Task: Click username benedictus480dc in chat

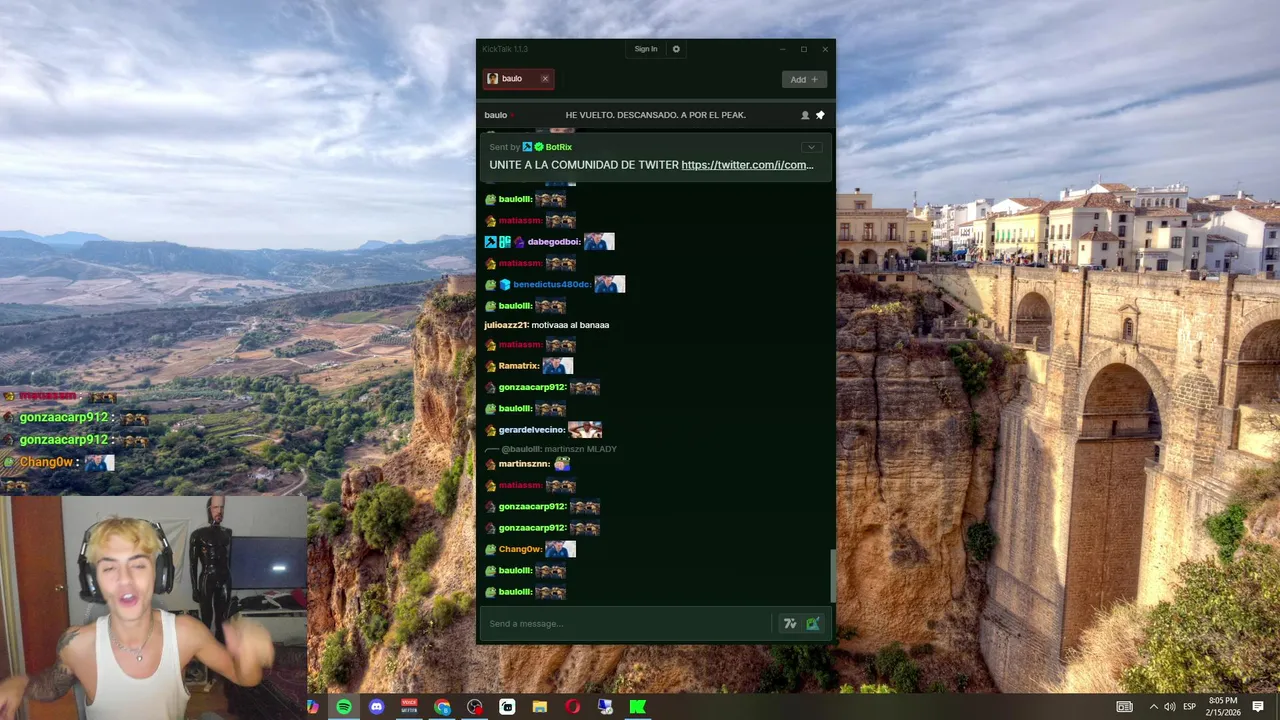Action: pyautogui.click(x=552, y=285)
